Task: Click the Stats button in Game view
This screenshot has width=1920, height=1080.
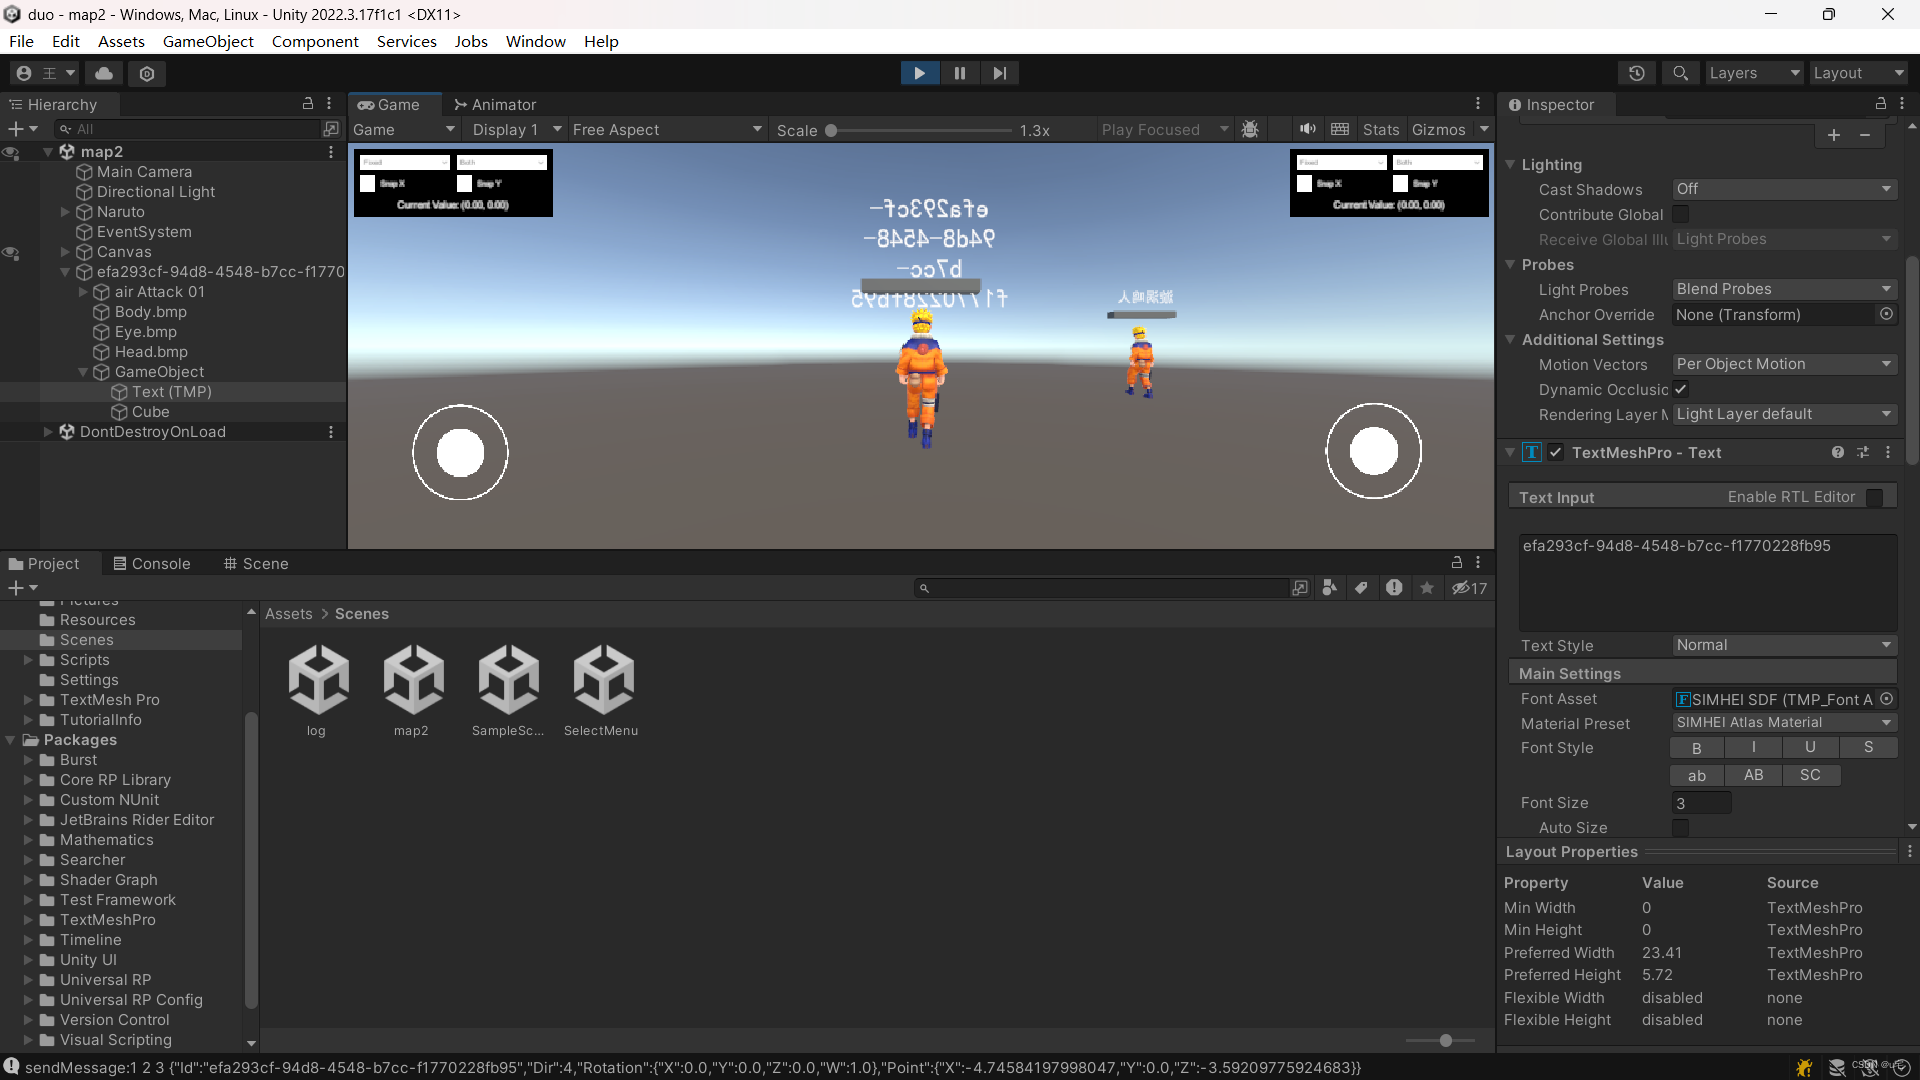Action: (1380, 129)
